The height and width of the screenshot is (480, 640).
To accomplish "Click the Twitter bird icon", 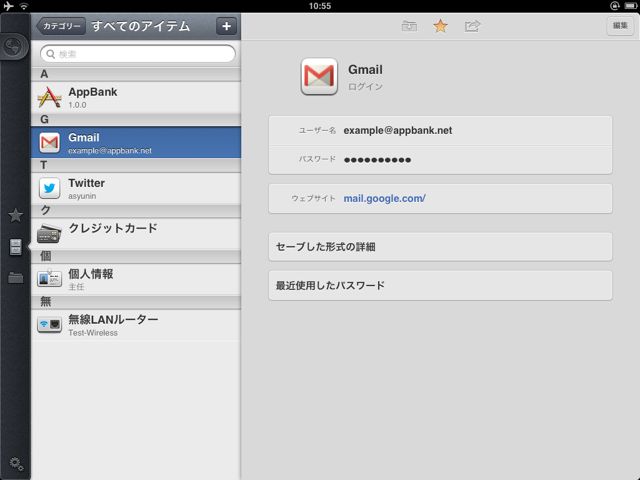I will tap(49, 188).
